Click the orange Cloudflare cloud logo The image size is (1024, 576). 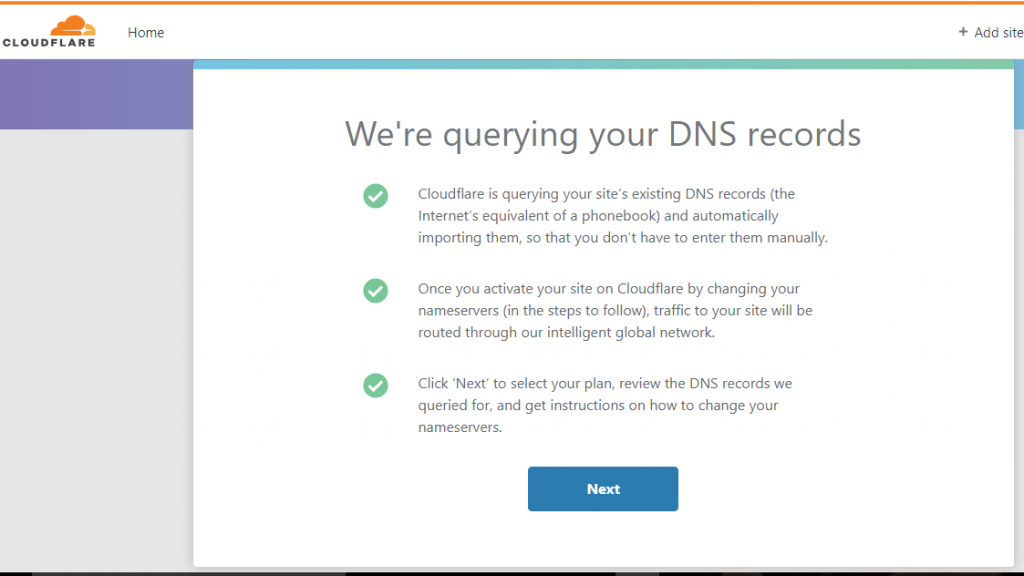73,25
